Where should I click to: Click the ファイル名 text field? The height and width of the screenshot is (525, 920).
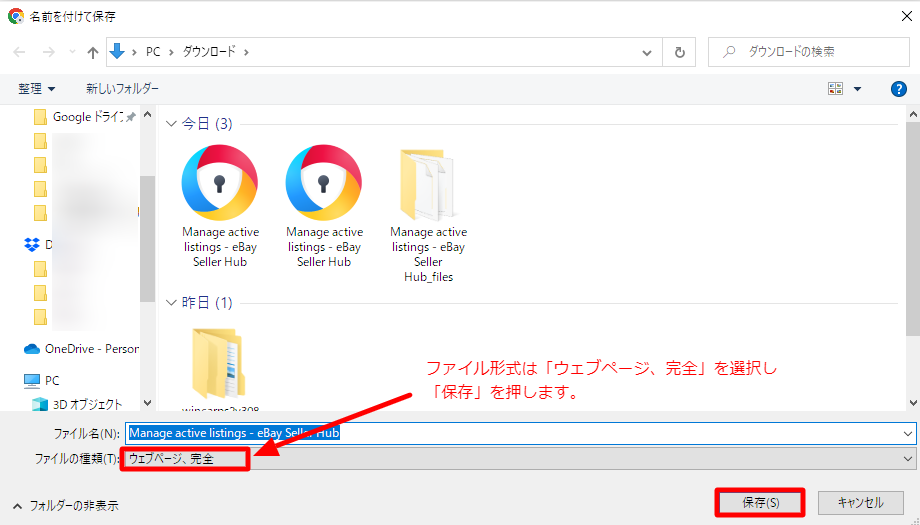coord(515,433)
